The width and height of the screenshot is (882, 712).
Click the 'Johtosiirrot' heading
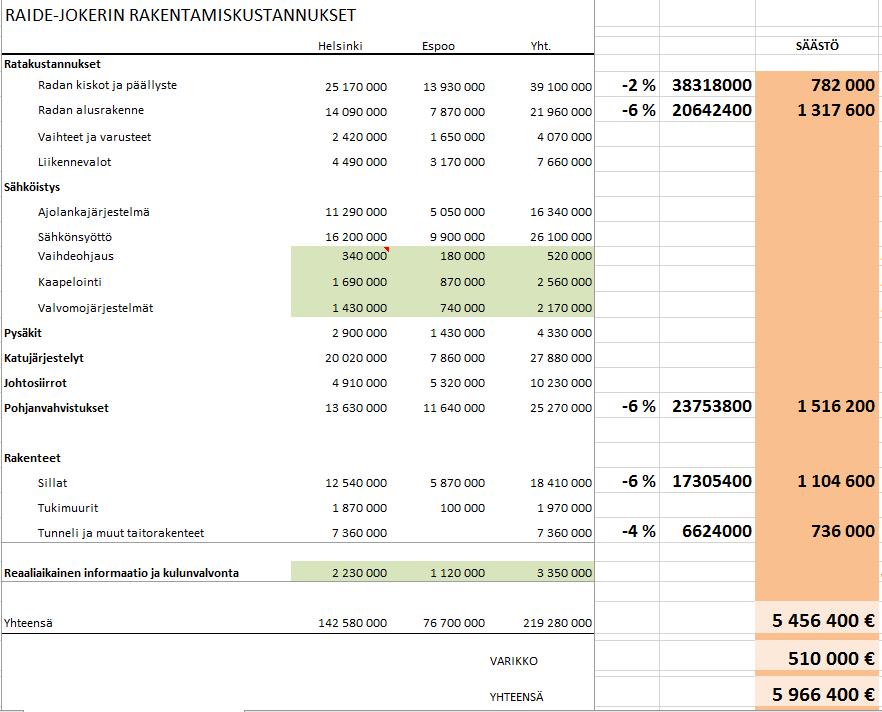point(35,383)
